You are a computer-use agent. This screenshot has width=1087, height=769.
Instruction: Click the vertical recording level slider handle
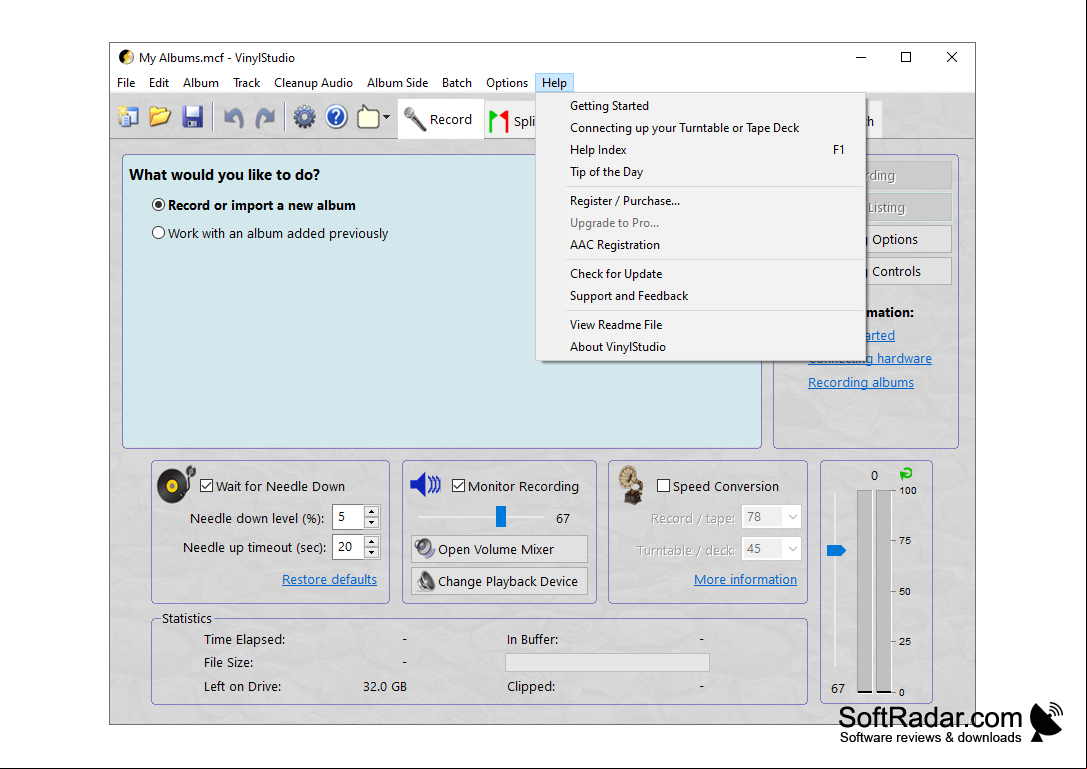tap(836, 551)
